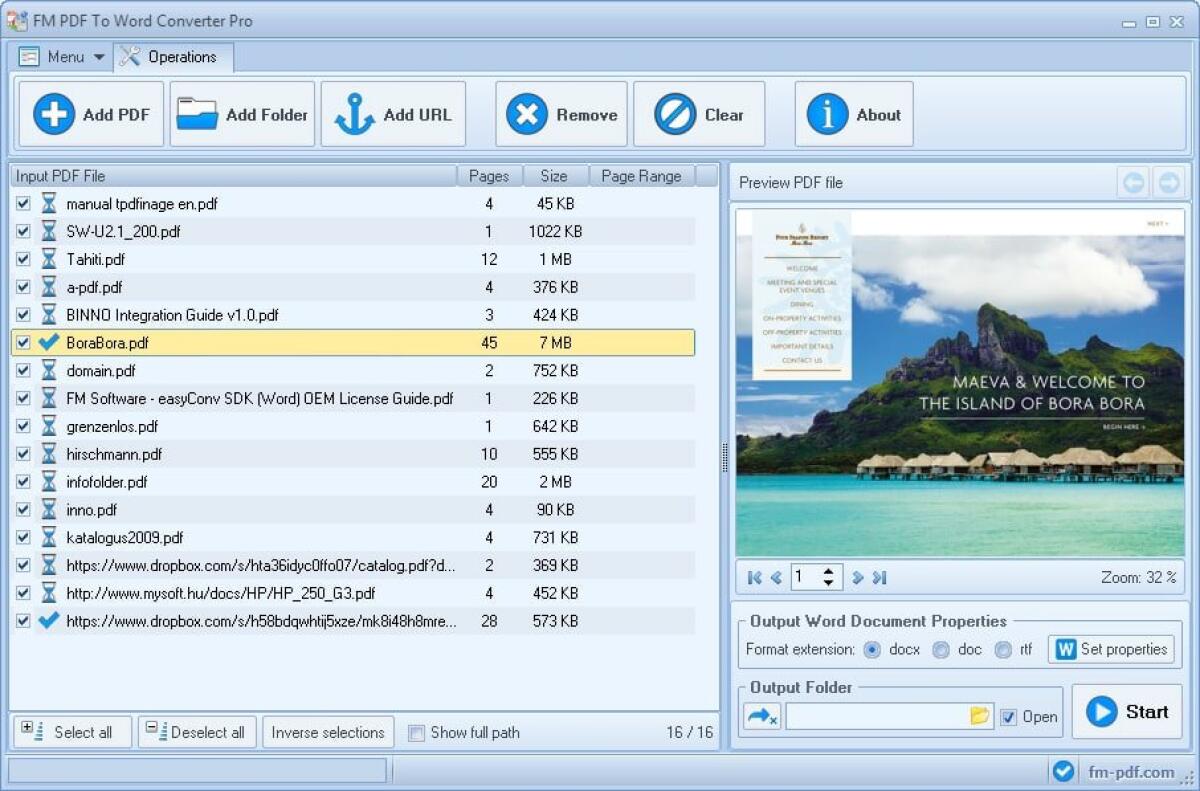Select the rtf format radio button

[x=1003, y=649]
